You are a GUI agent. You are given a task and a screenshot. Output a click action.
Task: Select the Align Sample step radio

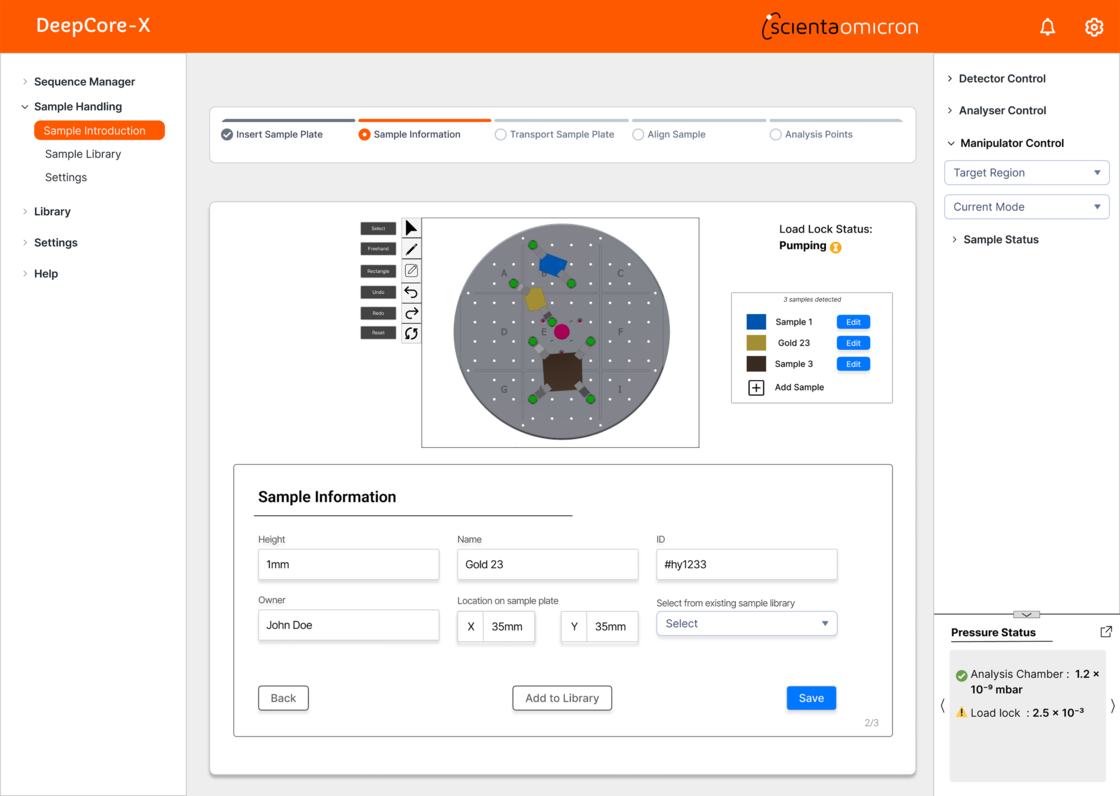click(x=638, y=135)
